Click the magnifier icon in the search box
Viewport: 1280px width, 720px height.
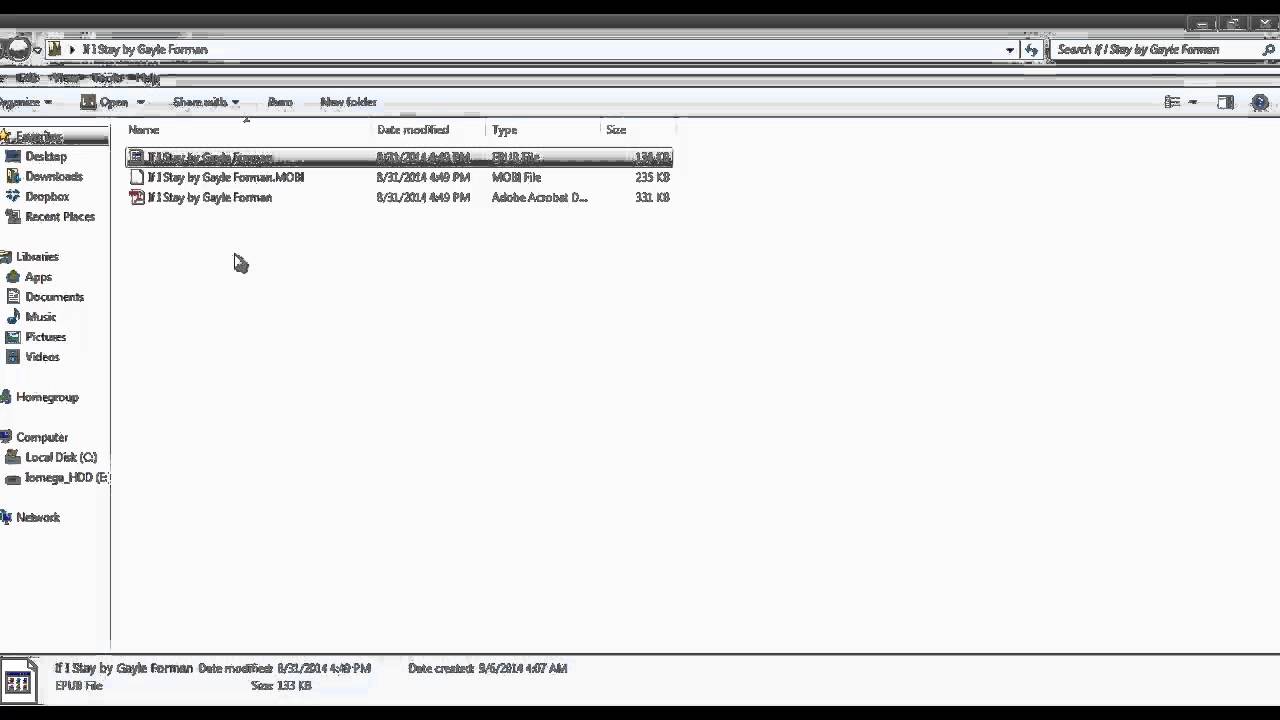click(x=1269, y=49)
